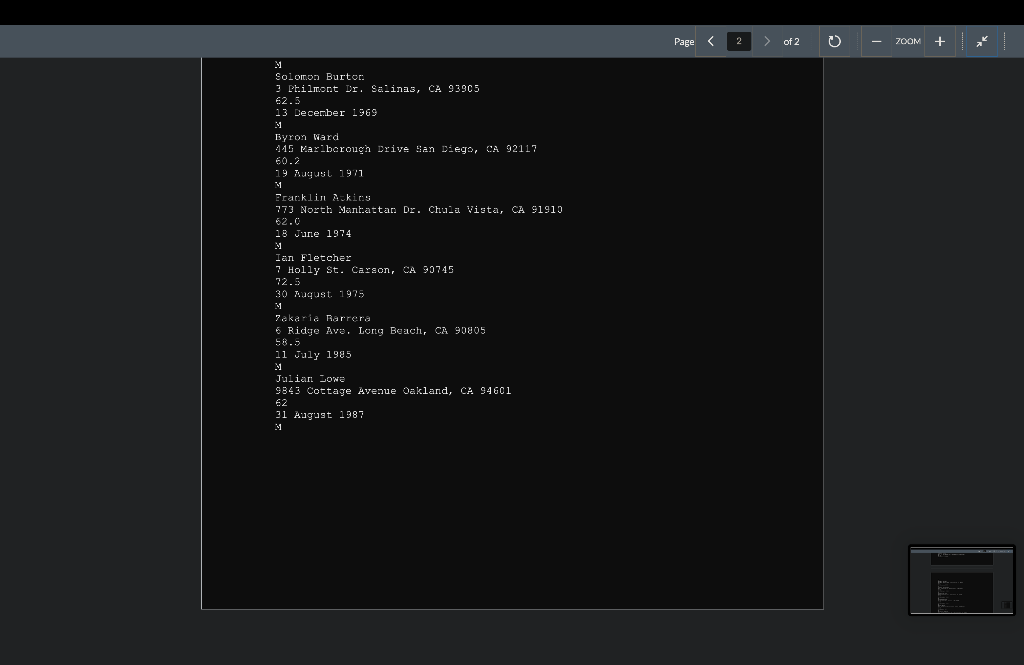Select the text Franklin Atkins
The image size is (1024, 665).
click(323, 197)
